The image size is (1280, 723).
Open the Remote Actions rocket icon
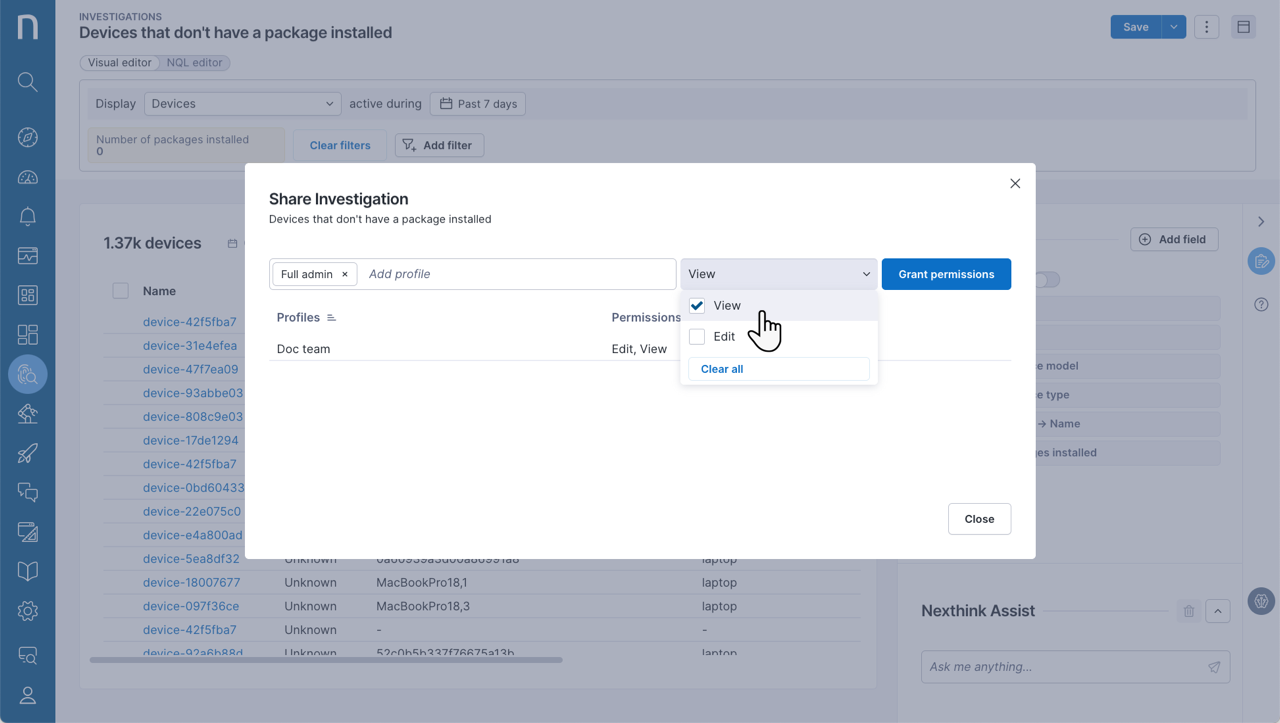pyautogui.click(x=27, y=452)
